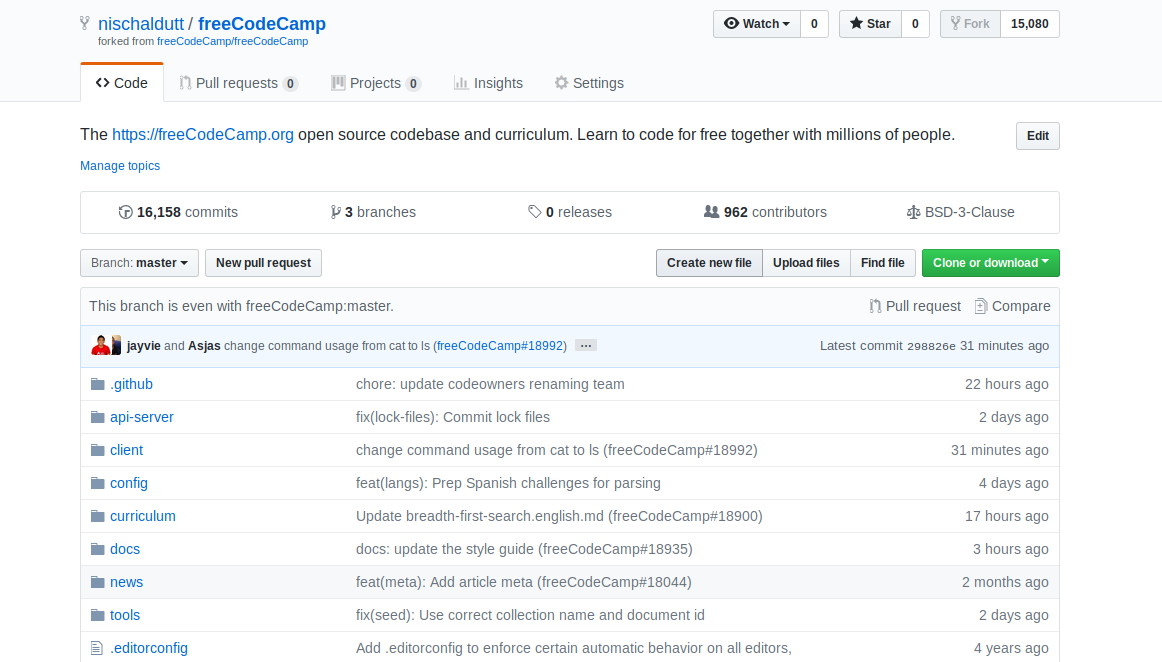Open the Branch: master dropdown

tap(139, 263)
